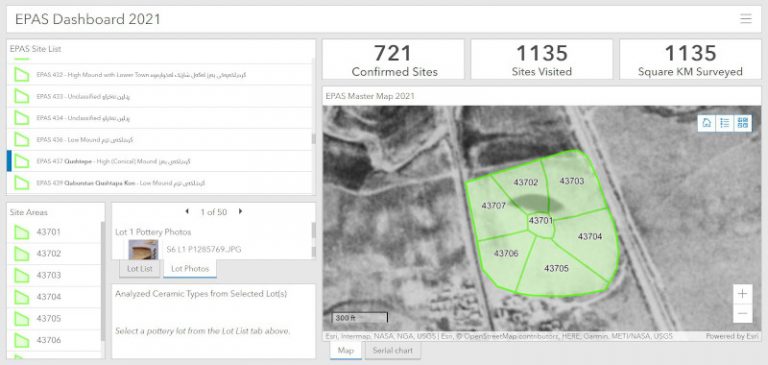Switch to the Lot List tab
Image resolution: width=768 pixels, height=365 pixels.
[140, 268]
